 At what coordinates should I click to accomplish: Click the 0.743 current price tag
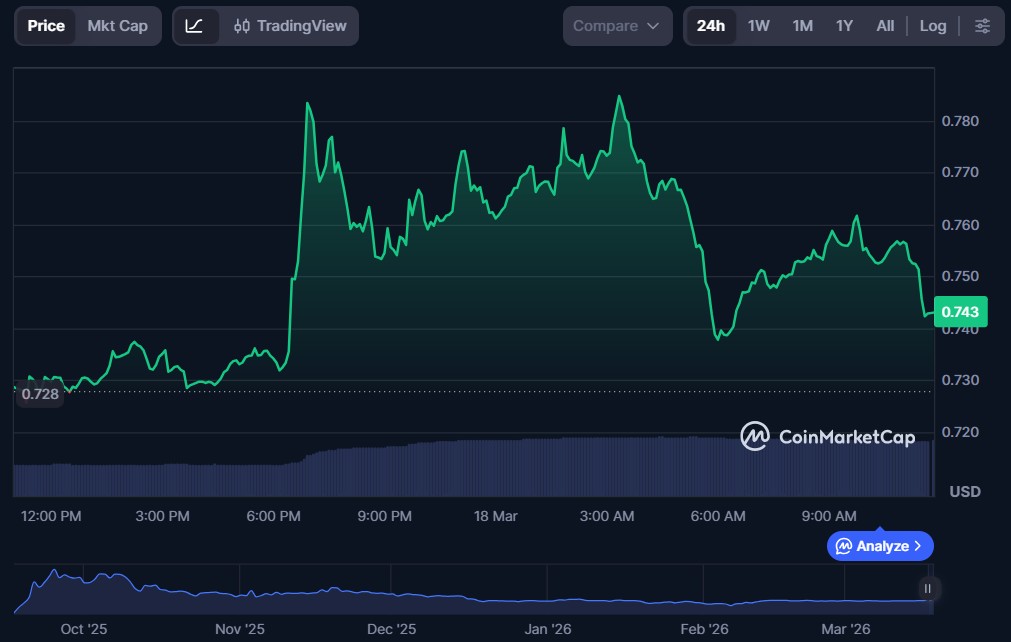coord(960,311)
